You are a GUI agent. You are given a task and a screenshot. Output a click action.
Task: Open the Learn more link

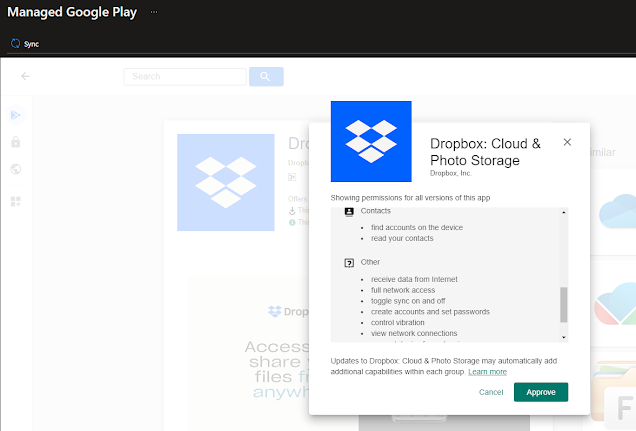(x=487, y=372)
